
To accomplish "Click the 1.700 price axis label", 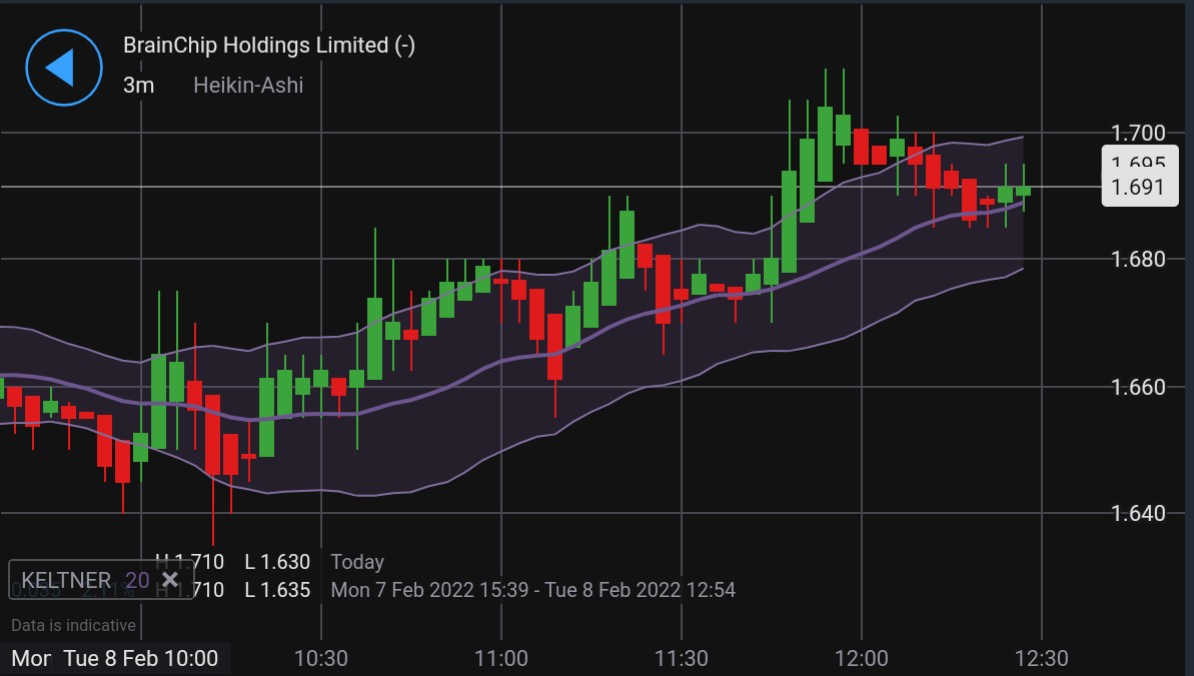I will 1138,133.
